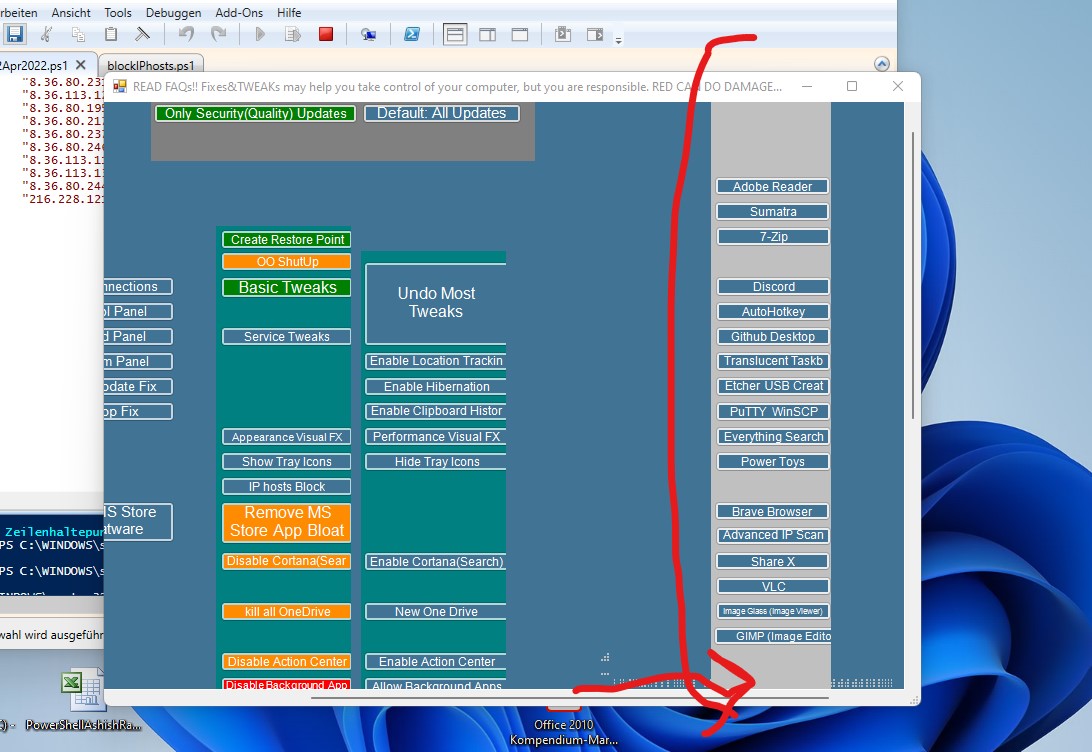Click the PuTTY WinSCP button
Image resolution: width=1092 pixels, height=752 pixels.
click(x=773, y=412)
